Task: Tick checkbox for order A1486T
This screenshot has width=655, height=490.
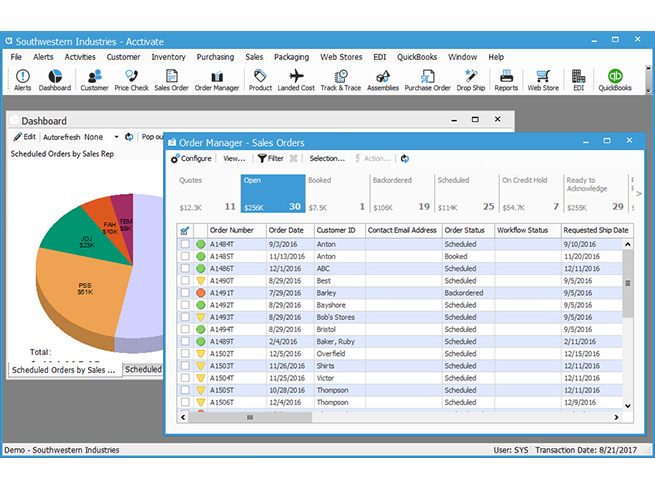Action: pos(185,268)
